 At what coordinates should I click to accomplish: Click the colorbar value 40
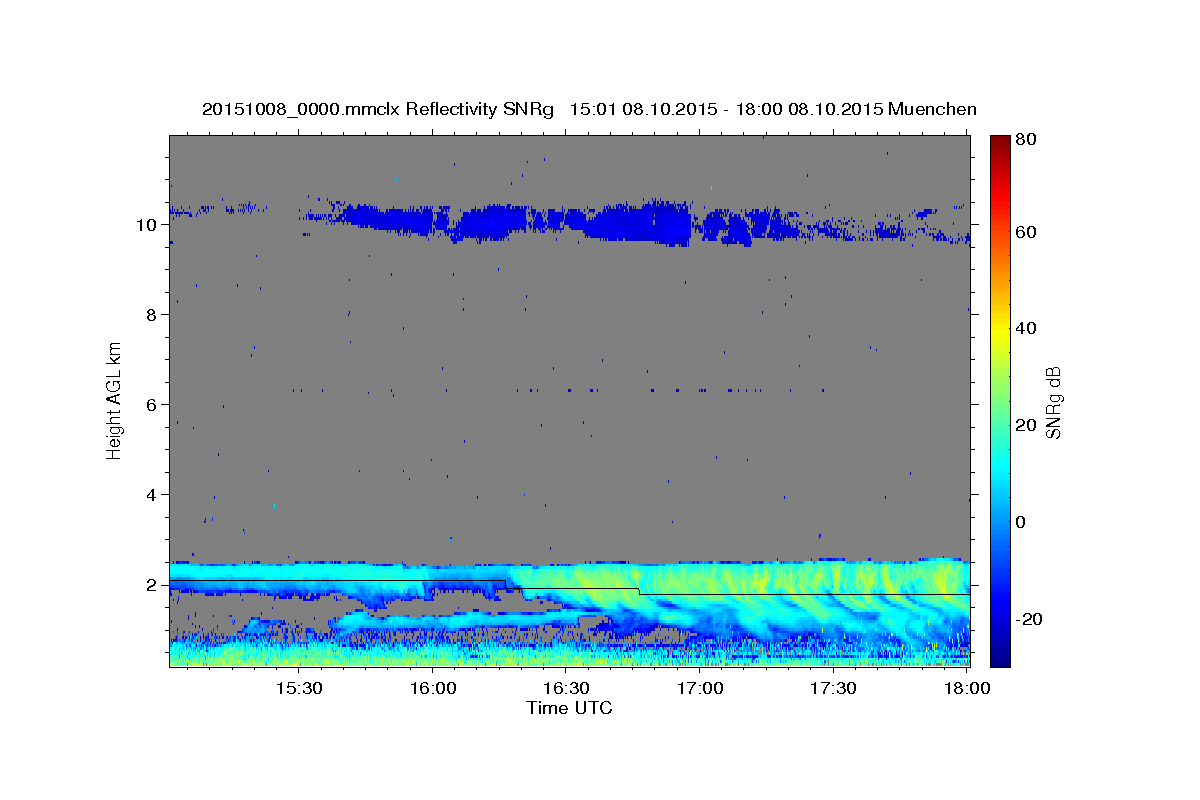pyautogui.click(x=1026, y=329)
